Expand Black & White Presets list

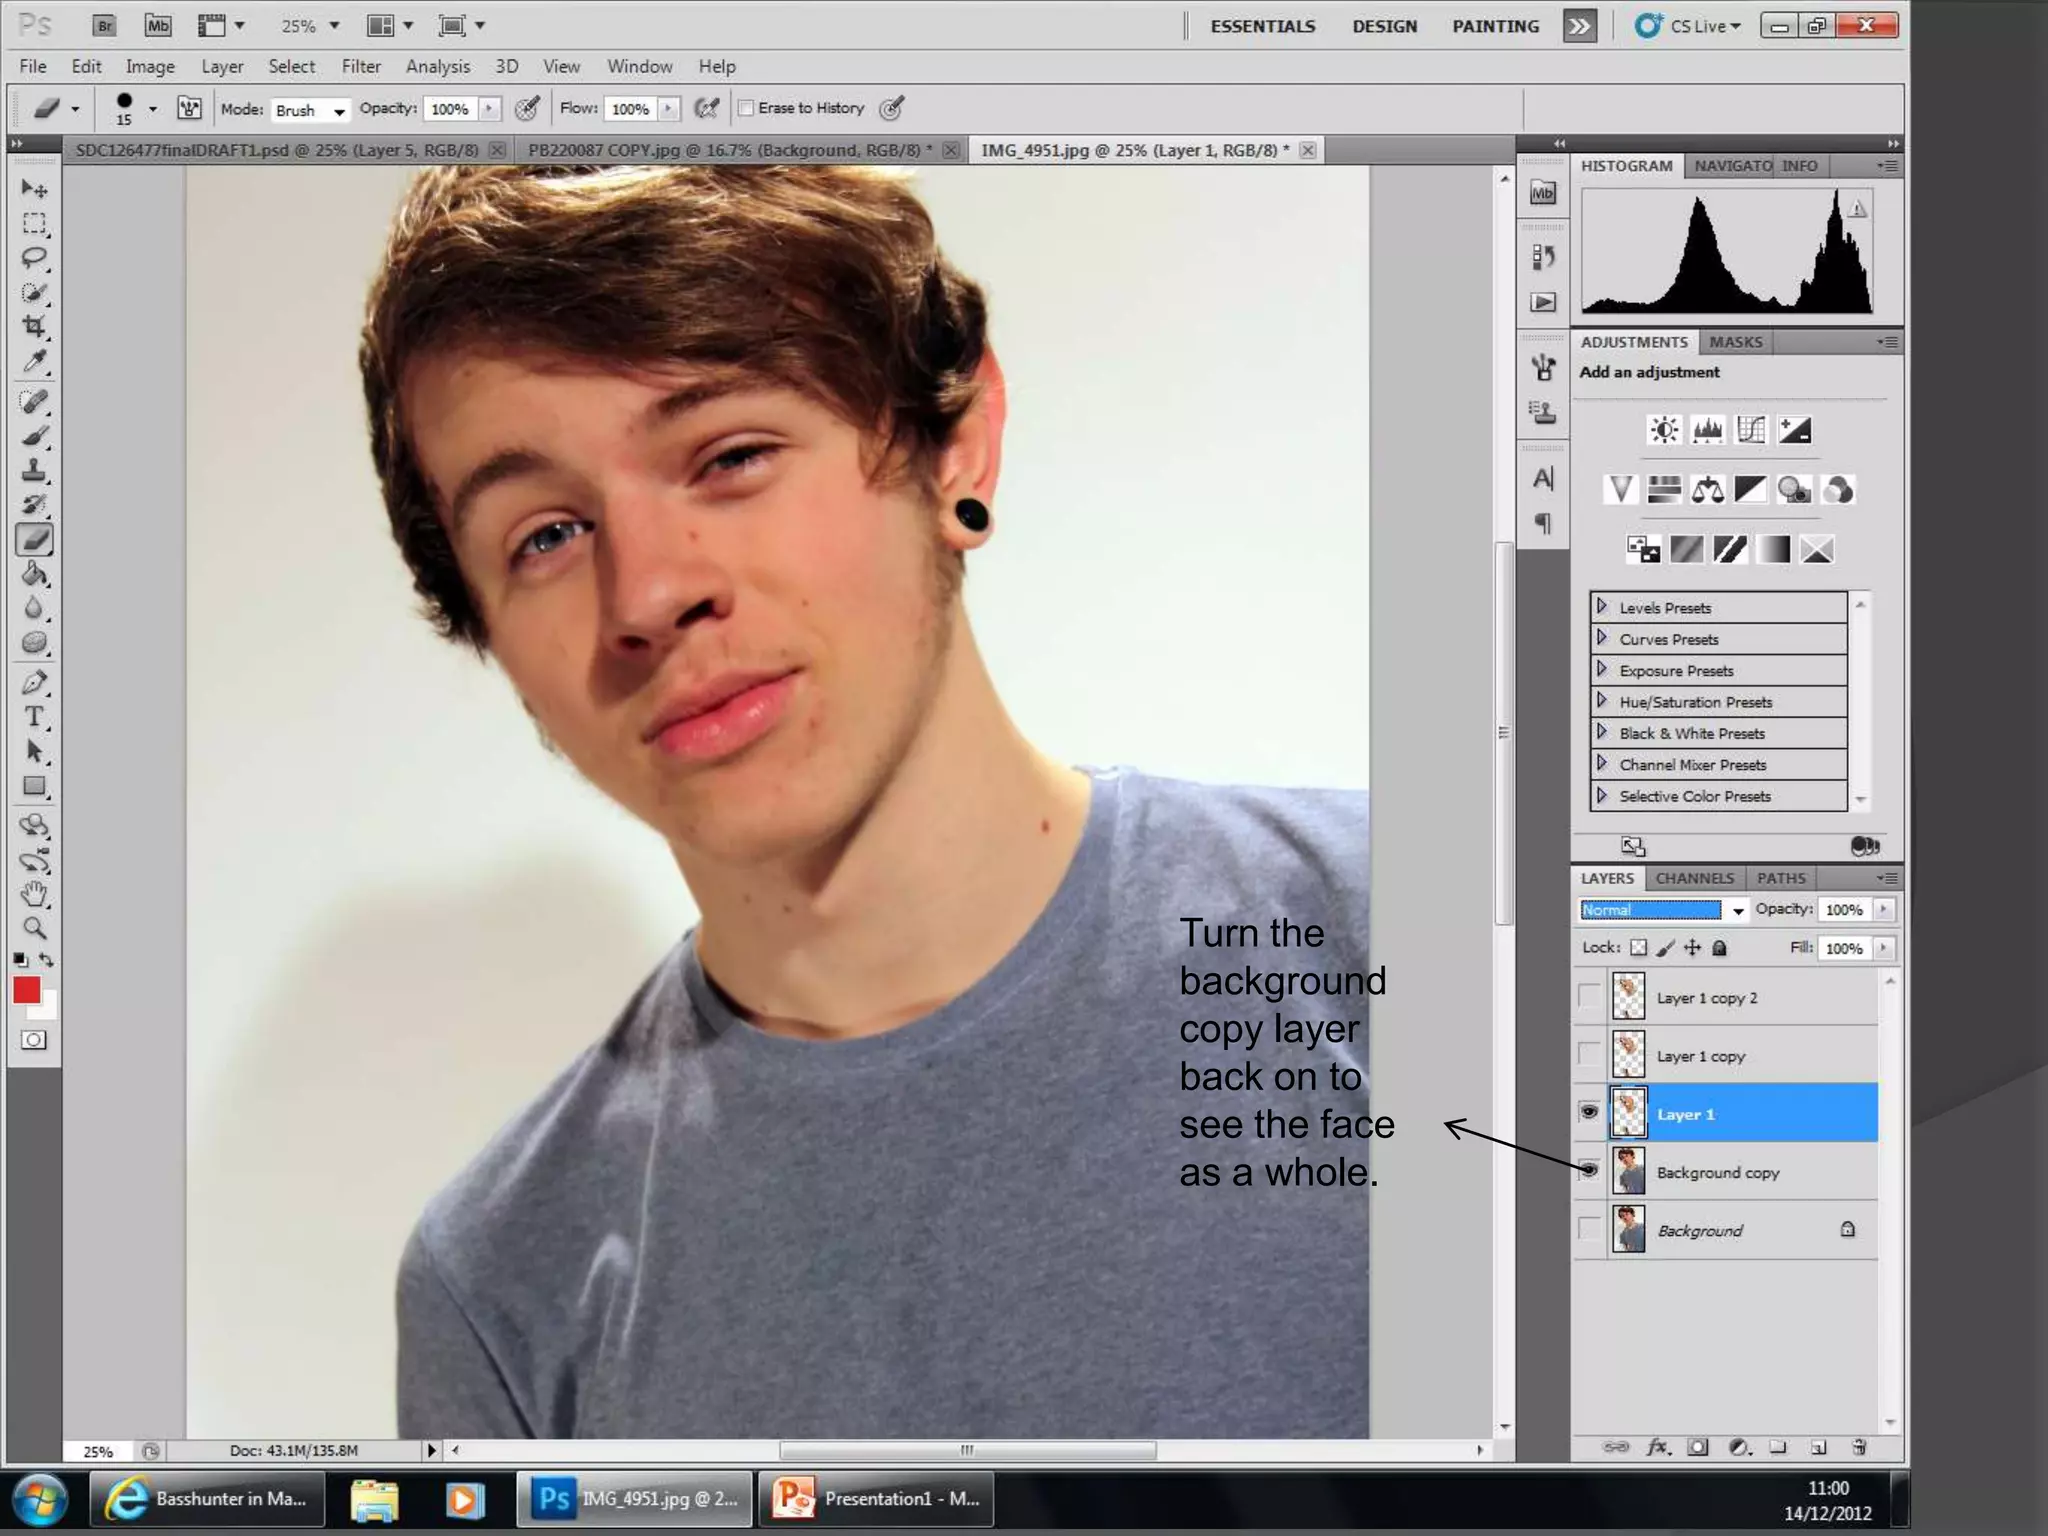point(1602,732)
